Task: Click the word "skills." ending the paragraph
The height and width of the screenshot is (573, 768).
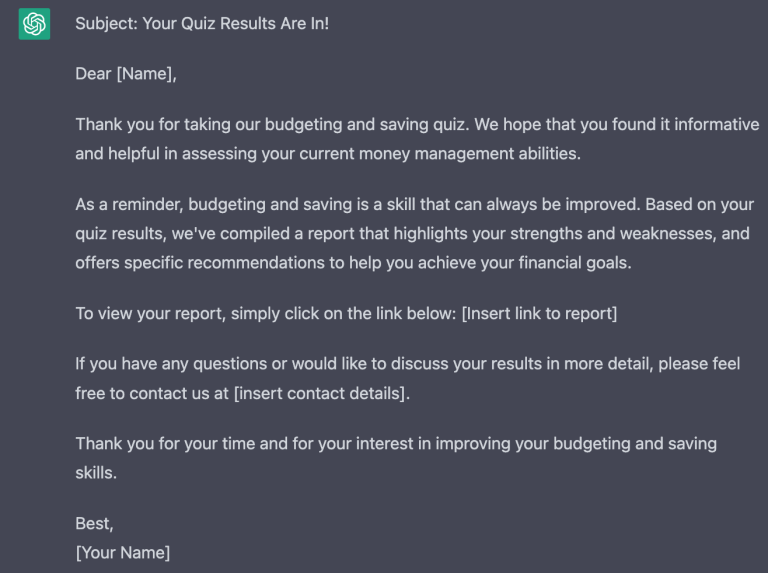Action: 96,473
